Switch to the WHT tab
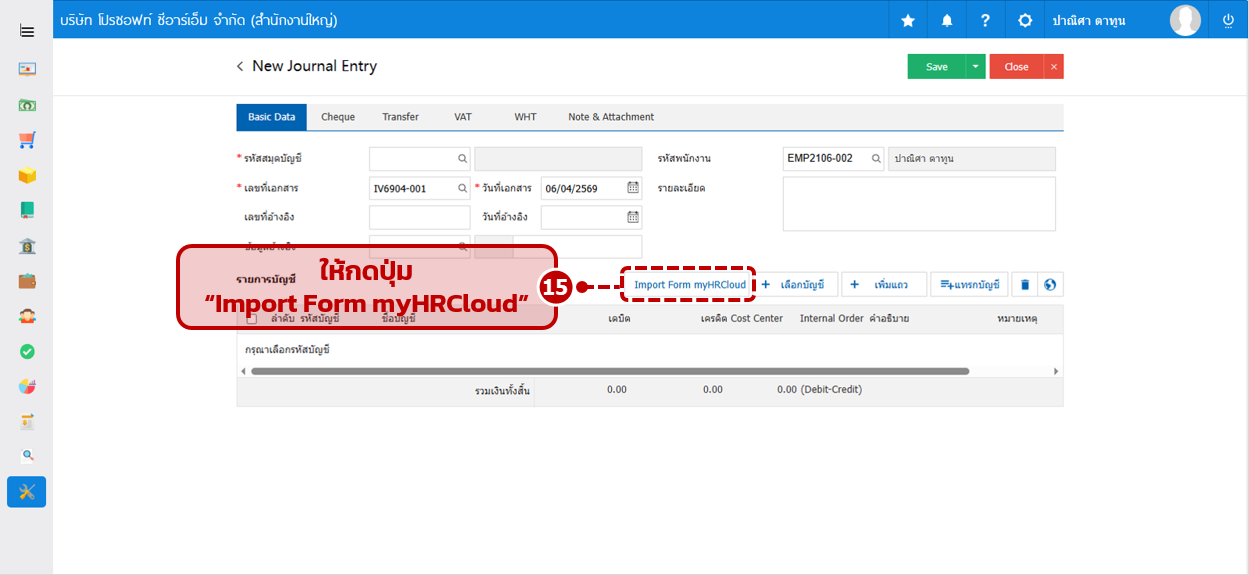 click(525, 117)
